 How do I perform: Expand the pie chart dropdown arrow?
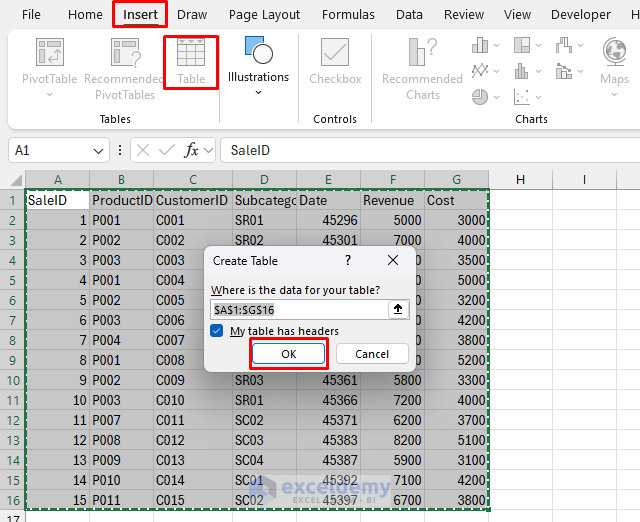(496, 97)
